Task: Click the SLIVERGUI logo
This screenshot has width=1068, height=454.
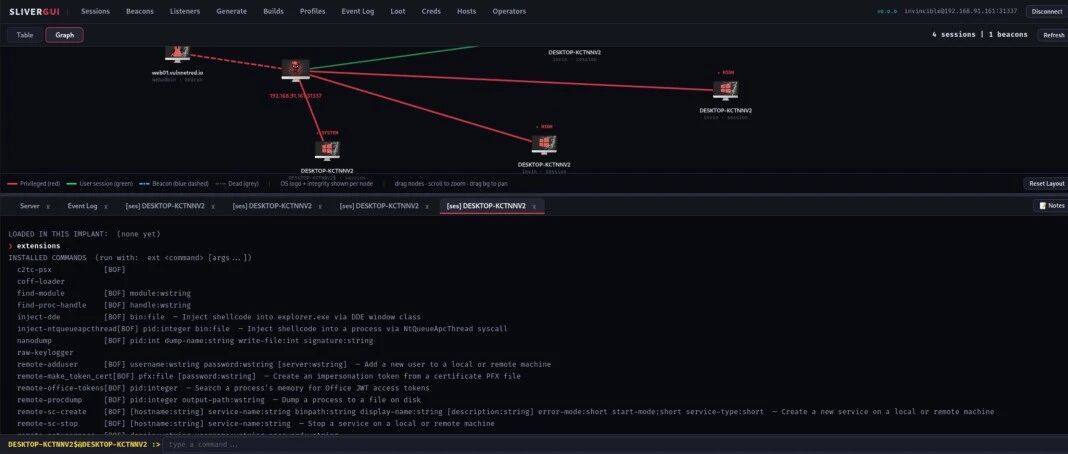Action: click(34, 12)
